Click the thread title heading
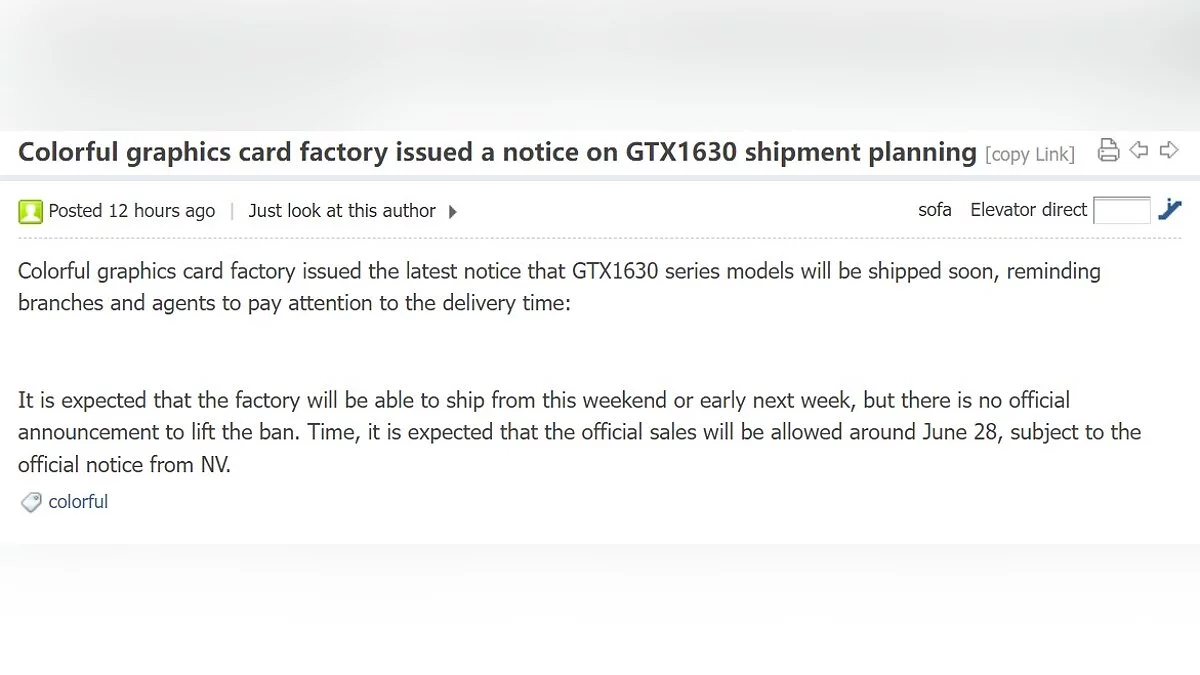Viewport: 1200px width, 675px height. 497,152
